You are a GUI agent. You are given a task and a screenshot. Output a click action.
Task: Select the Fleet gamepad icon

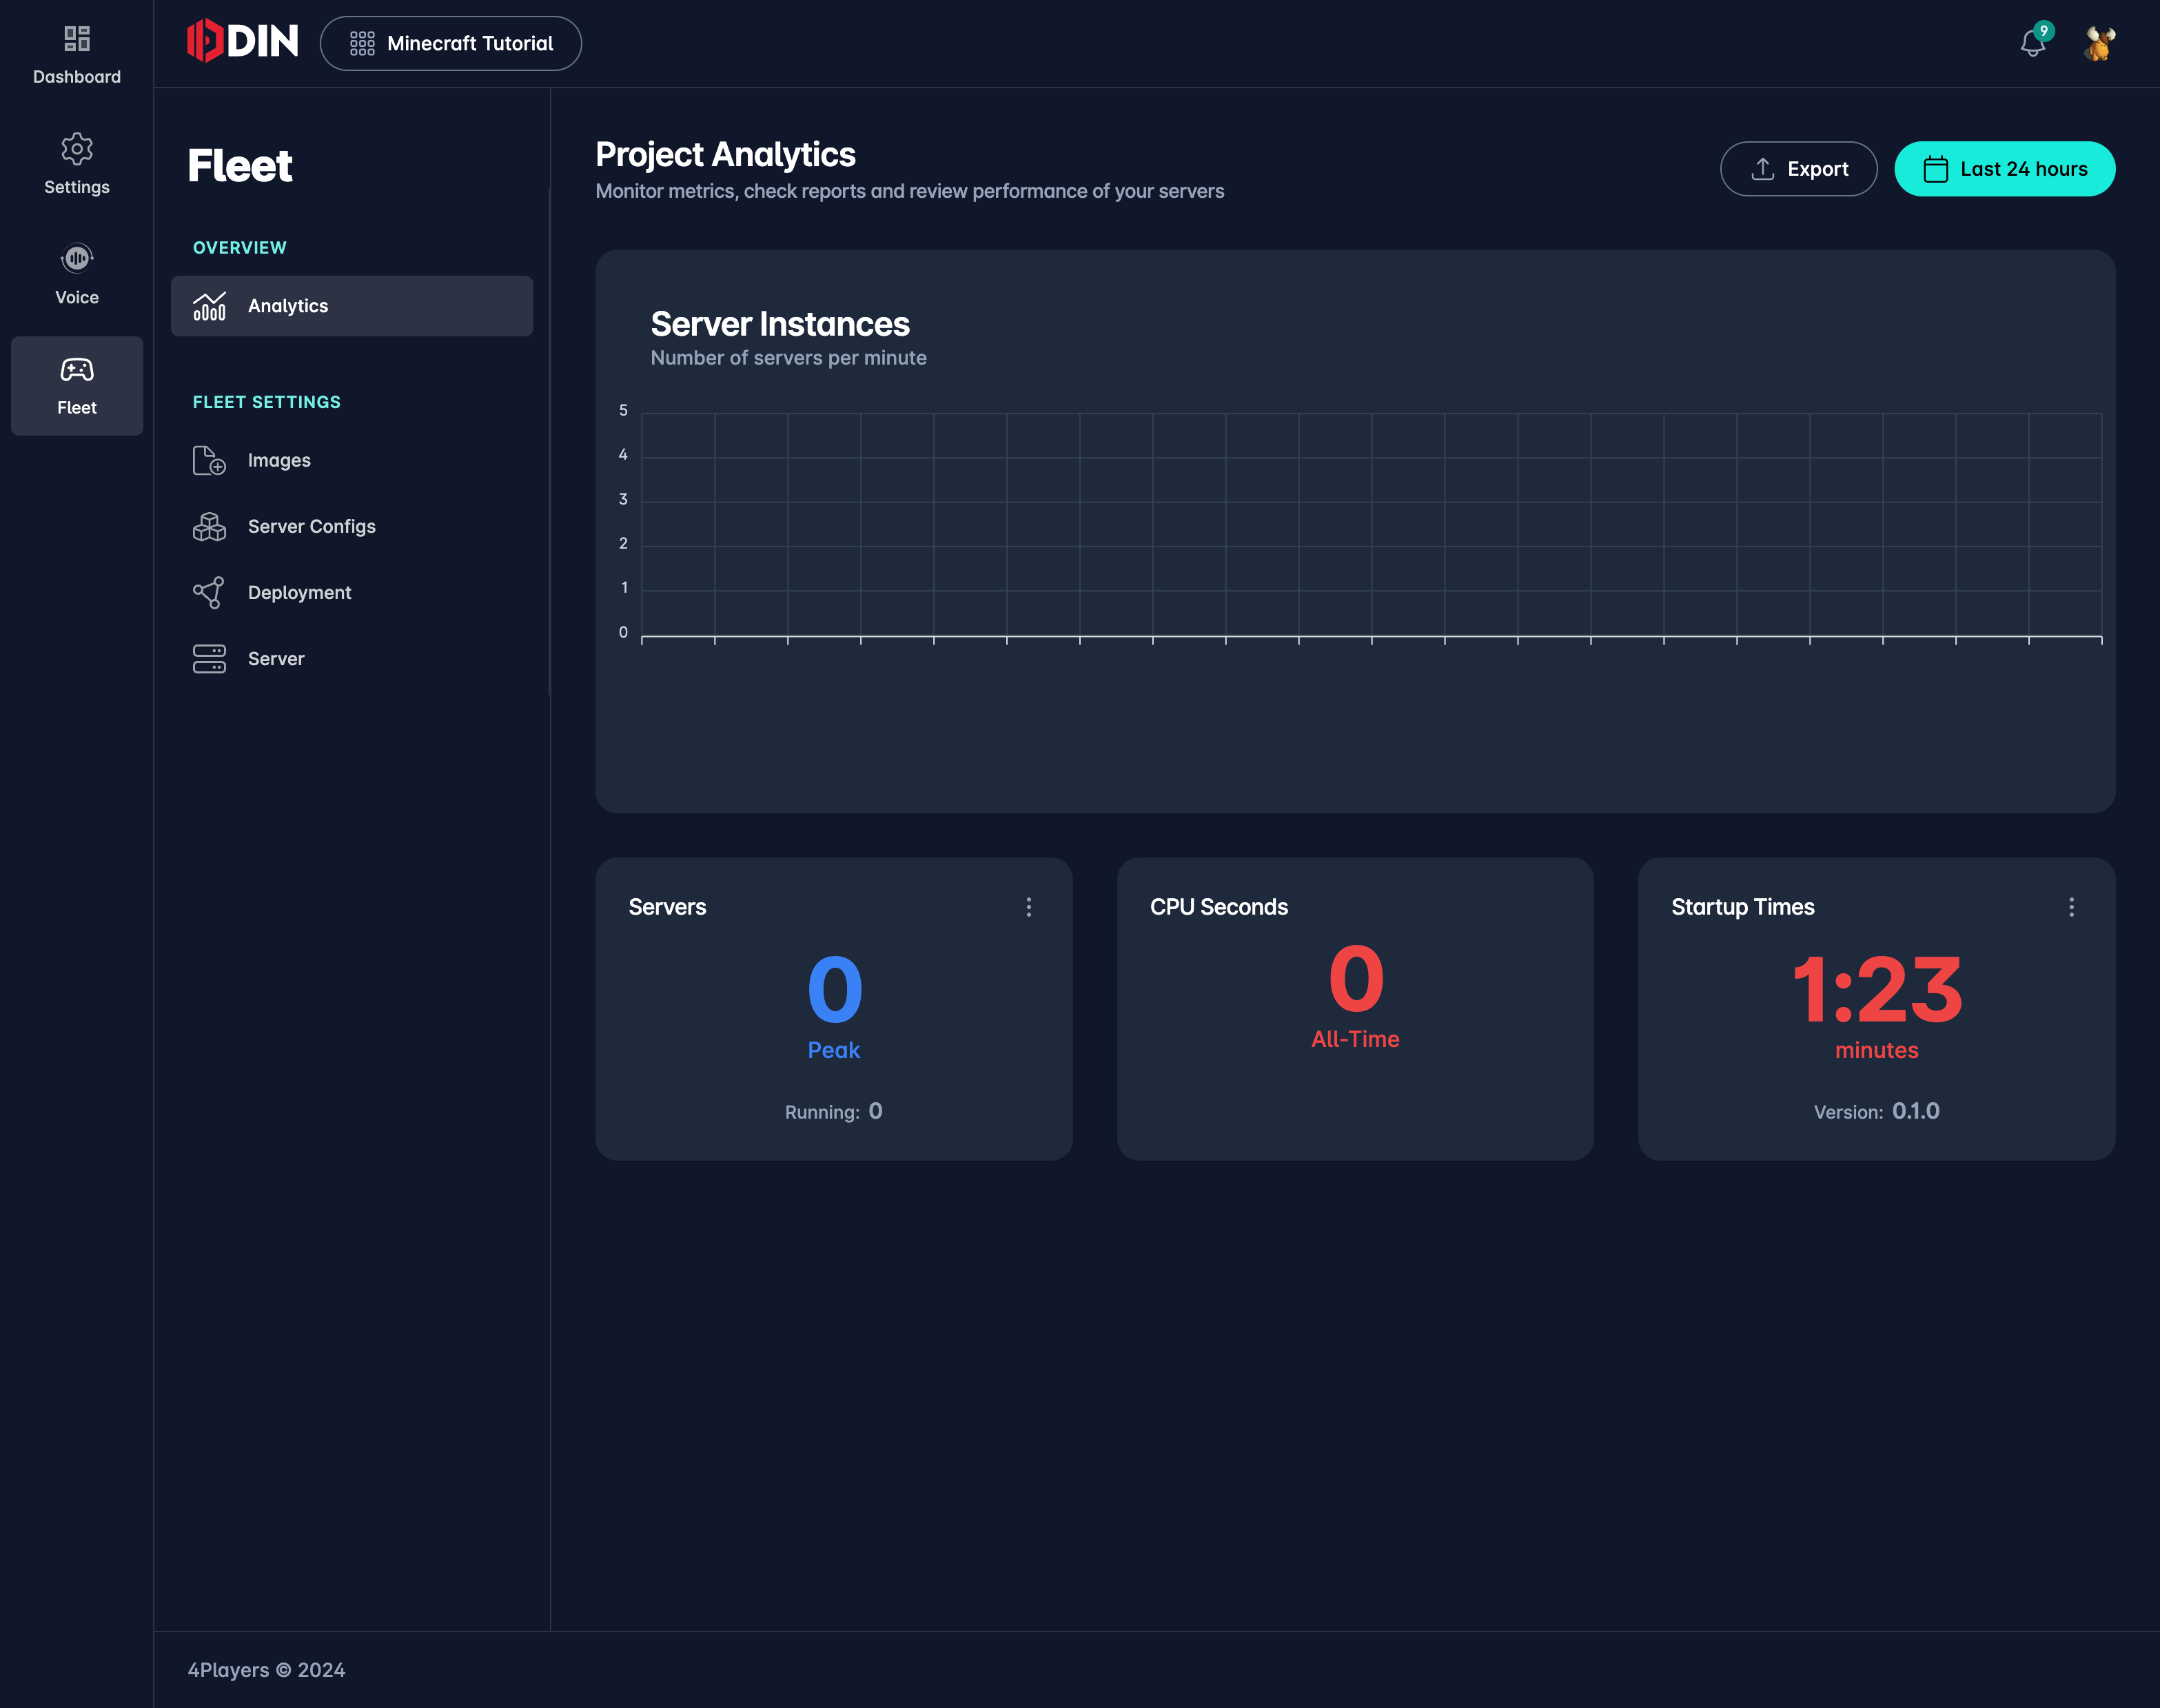click(77, 370)
